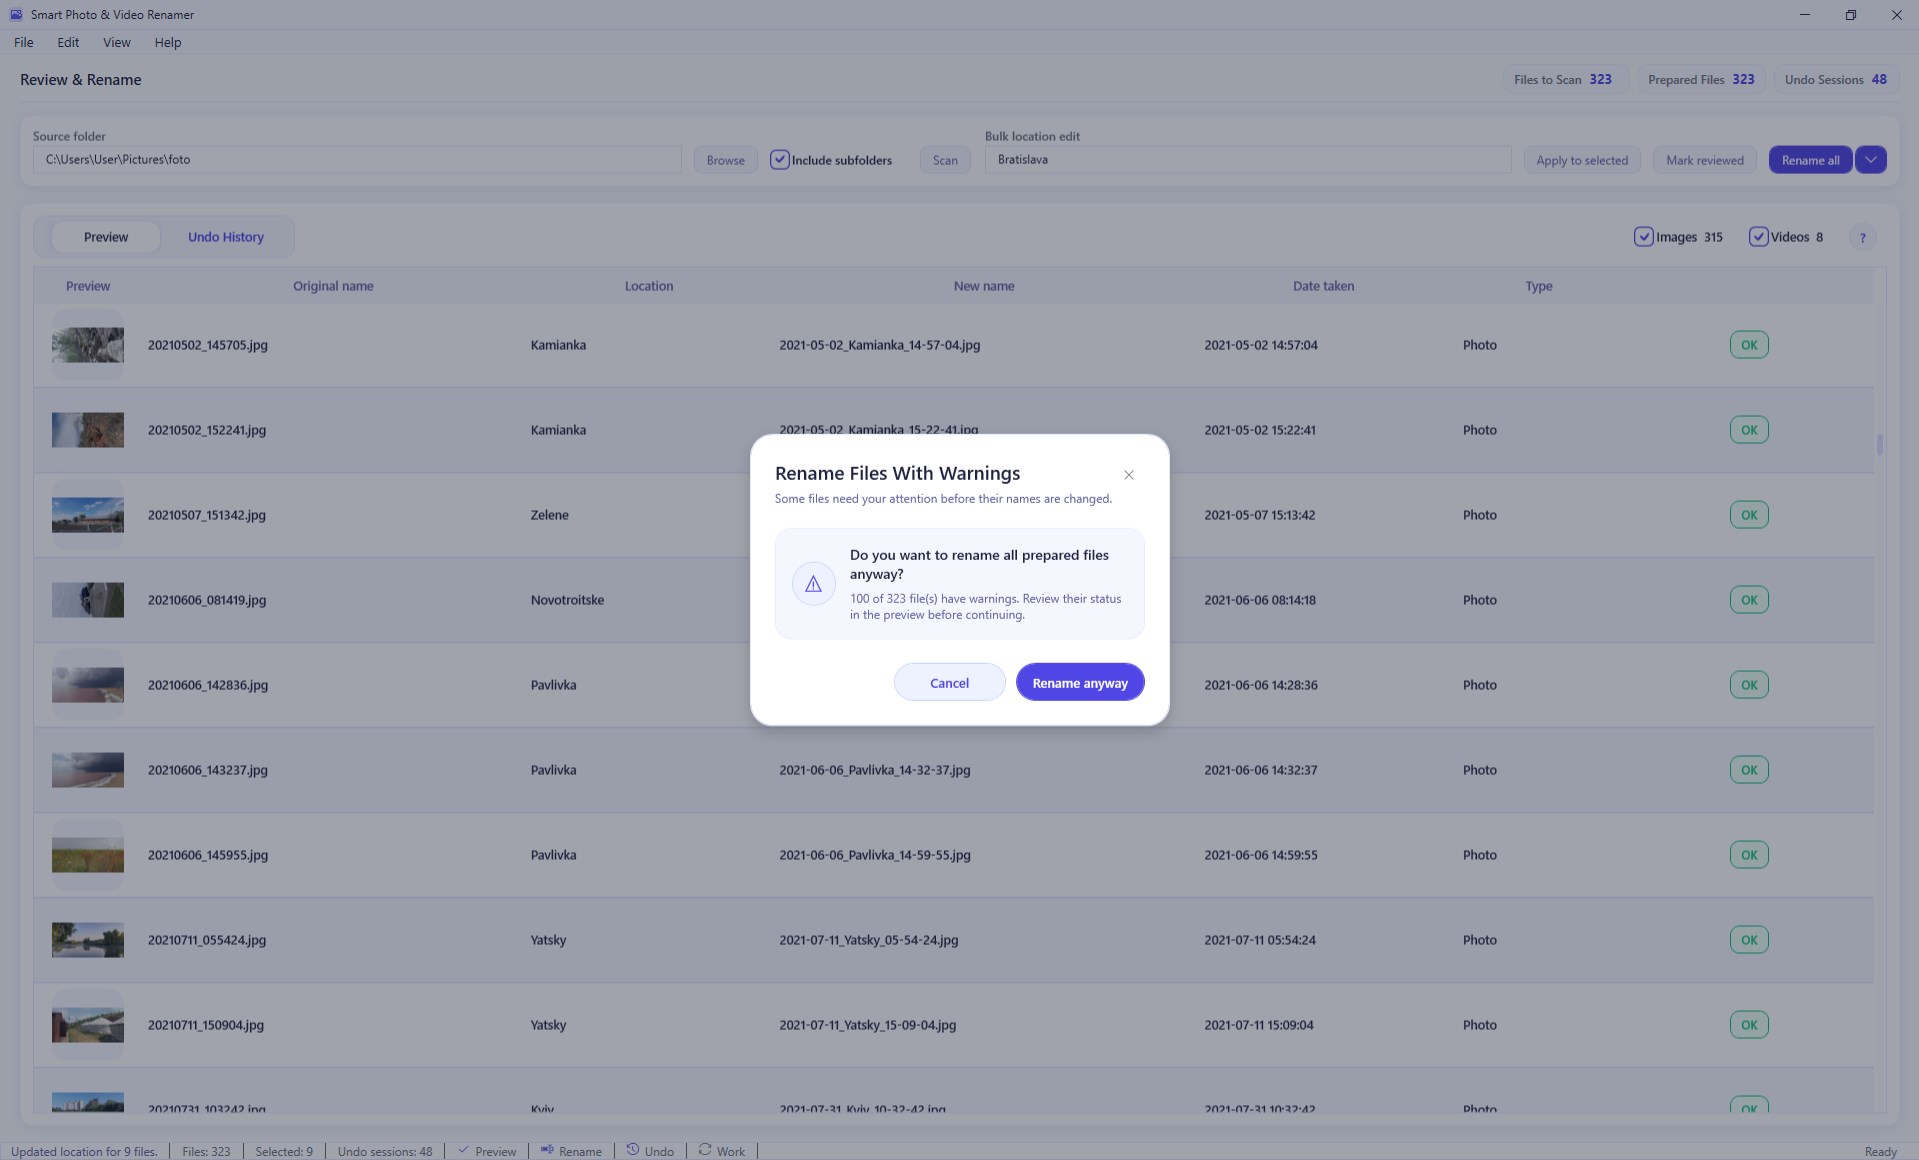Open the Edit menu
Screen dimensions: 1919x1160
(x=68, y=43)
